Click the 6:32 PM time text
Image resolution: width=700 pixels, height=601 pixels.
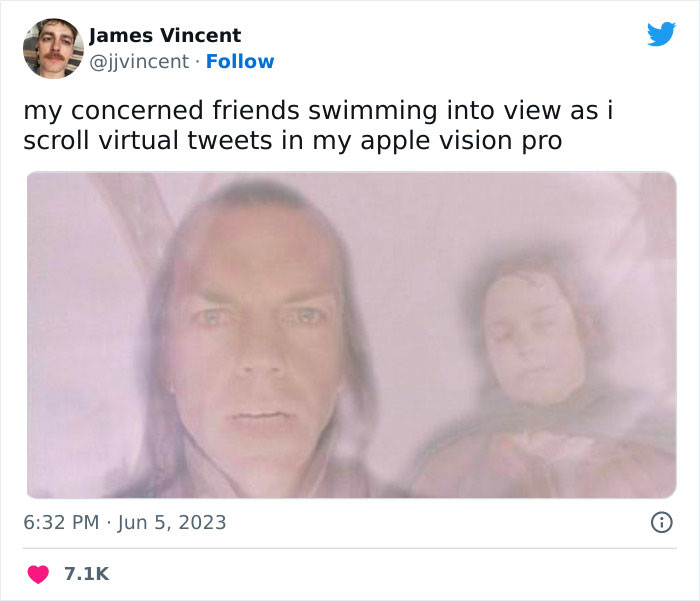(61, 522)
